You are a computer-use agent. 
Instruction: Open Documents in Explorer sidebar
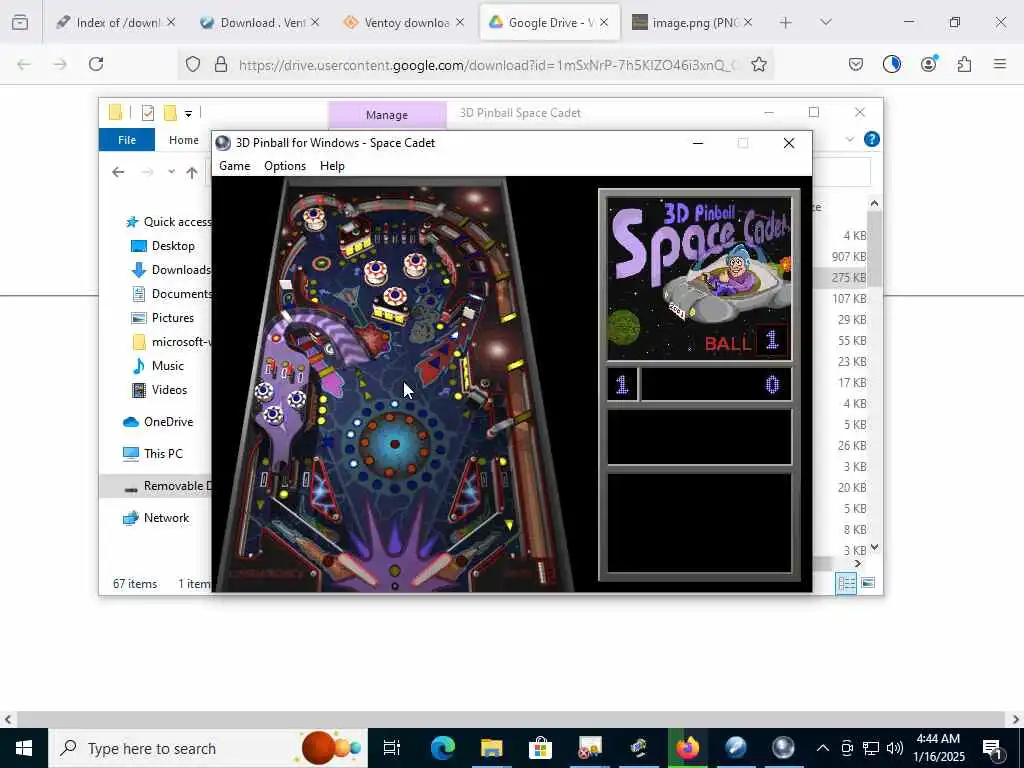coord(170,294)
